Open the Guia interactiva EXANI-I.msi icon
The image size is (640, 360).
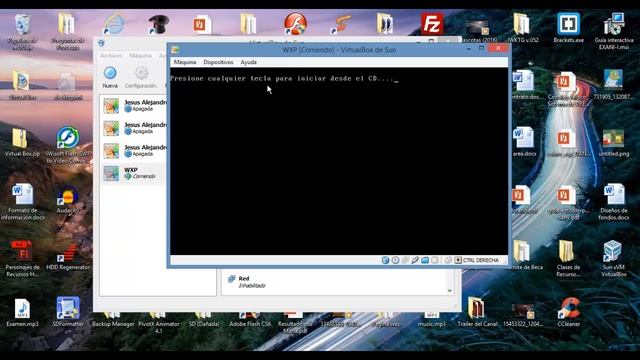[x=614, y=31]
